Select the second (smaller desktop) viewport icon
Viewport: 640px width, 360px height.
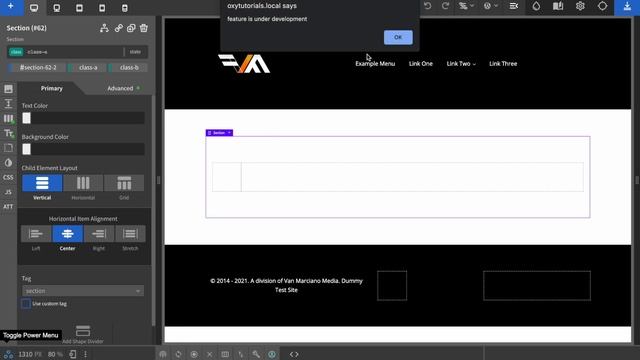click(57, 8)
